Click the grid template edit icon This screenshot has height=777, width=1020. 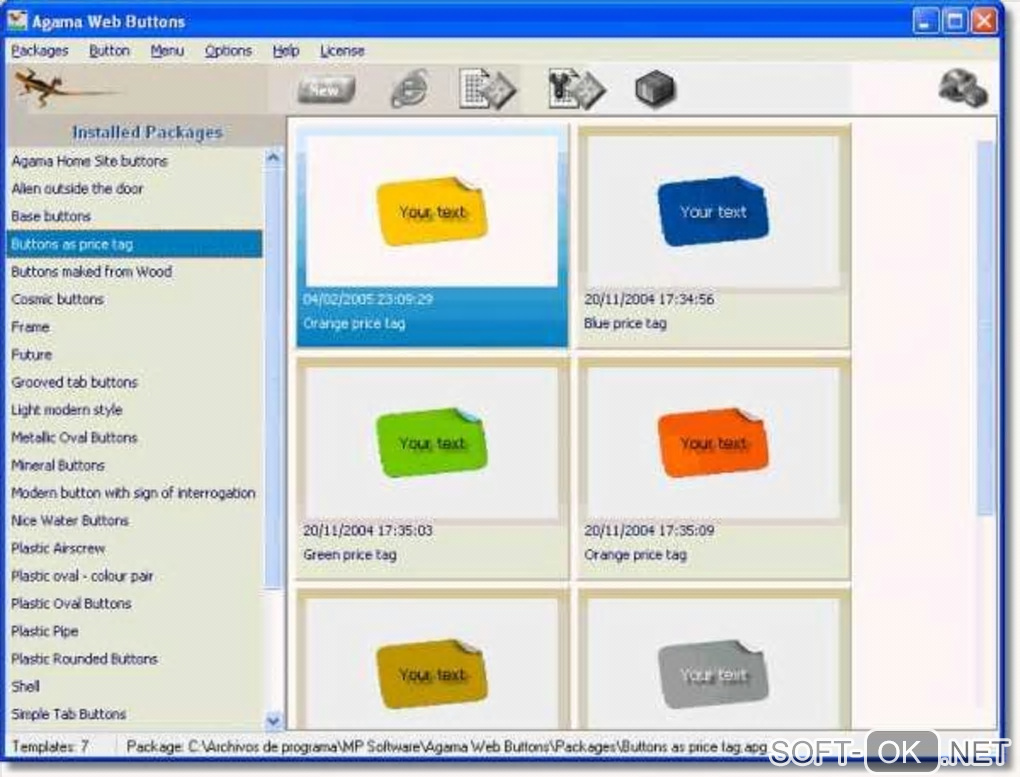coord(487,89)
